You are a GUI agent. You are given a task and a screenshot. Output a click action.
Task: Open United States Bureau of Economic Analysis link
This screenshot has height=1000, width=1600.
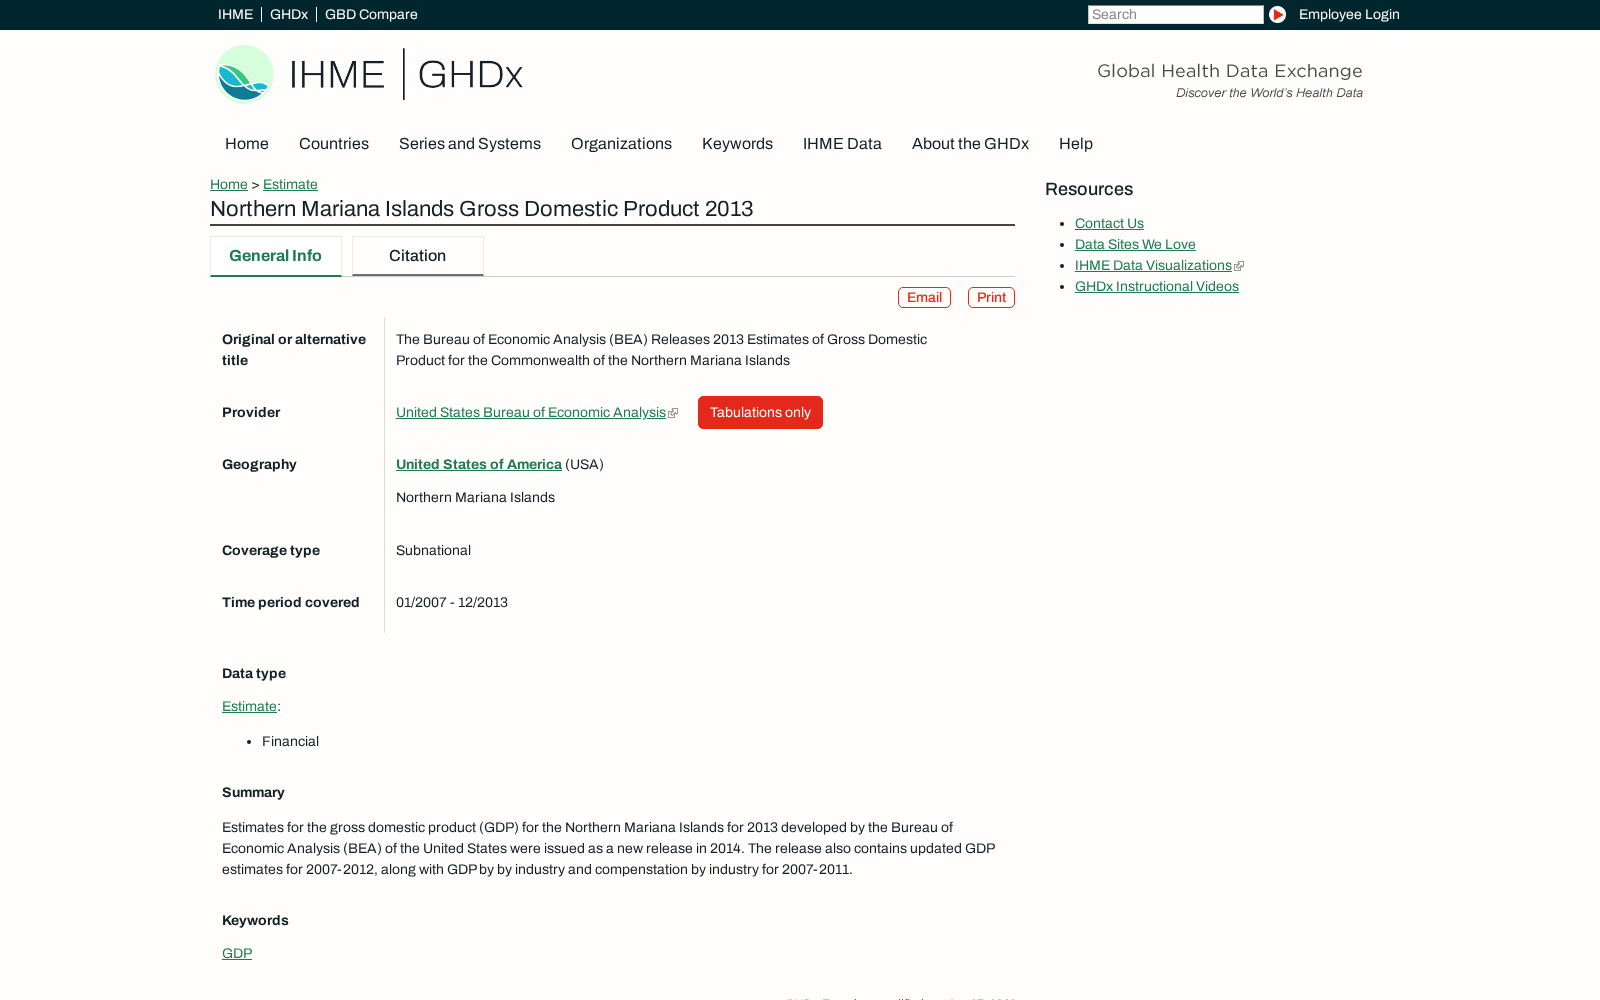[531, 412]
